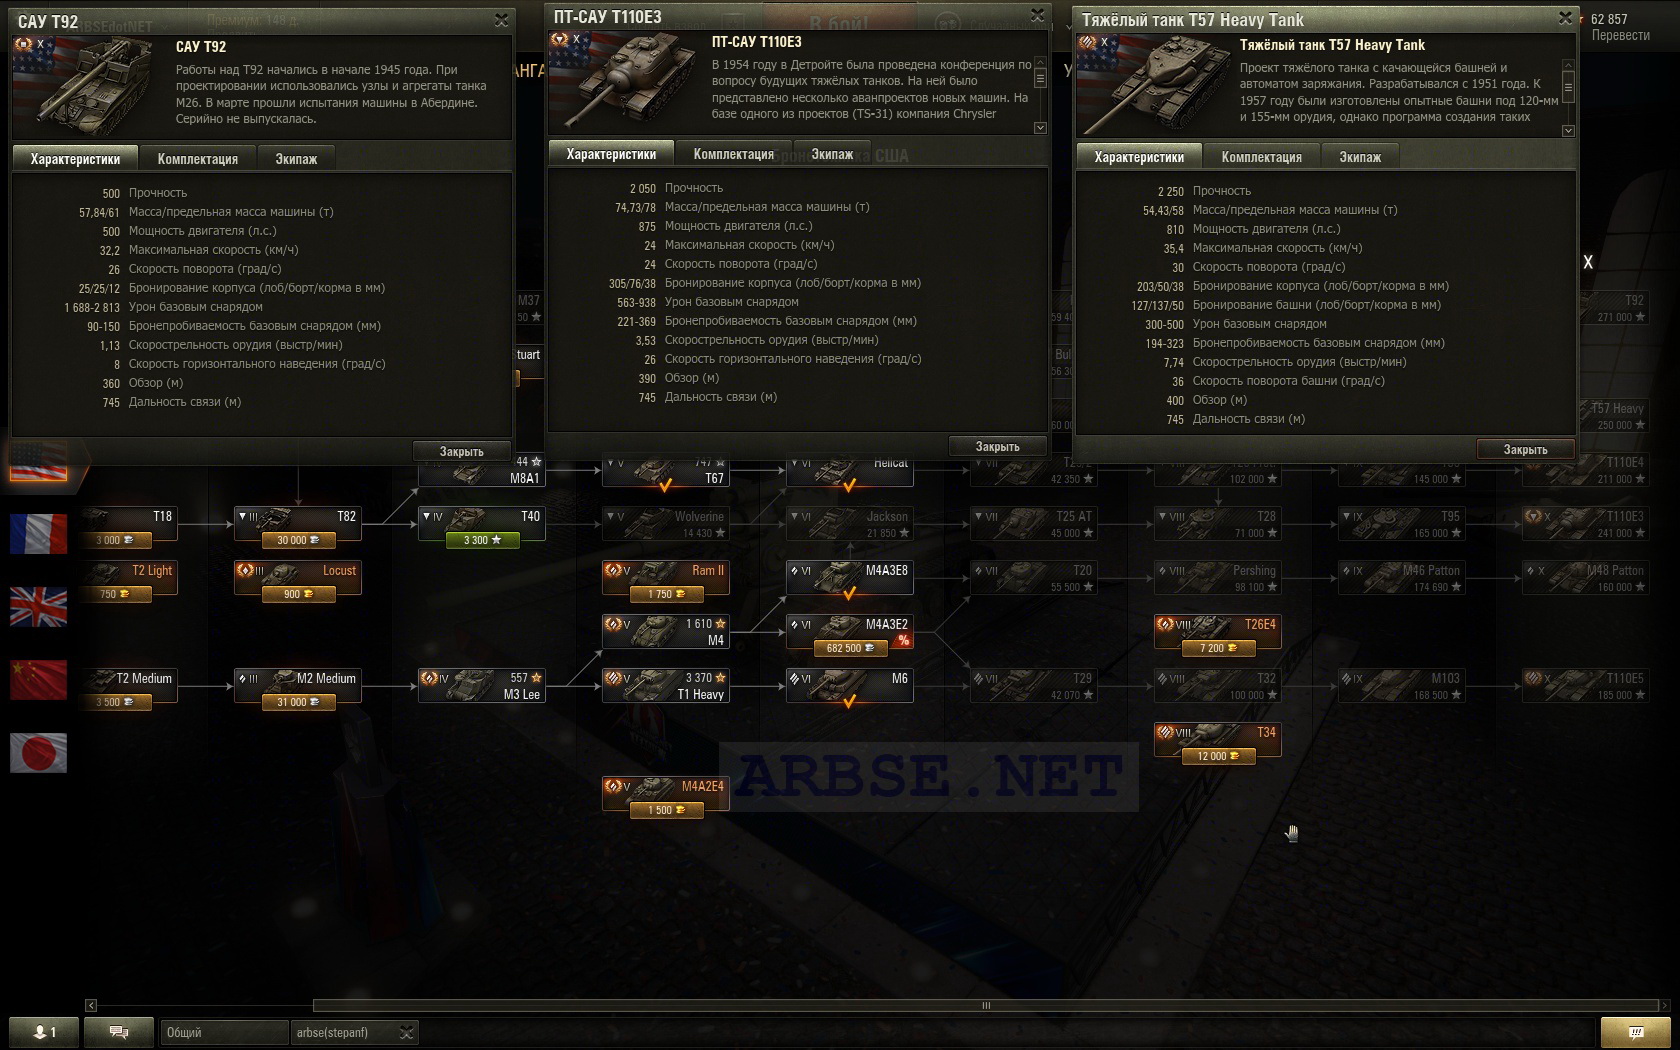
Task: Open the T82 tank node
Action: (298, 525)
